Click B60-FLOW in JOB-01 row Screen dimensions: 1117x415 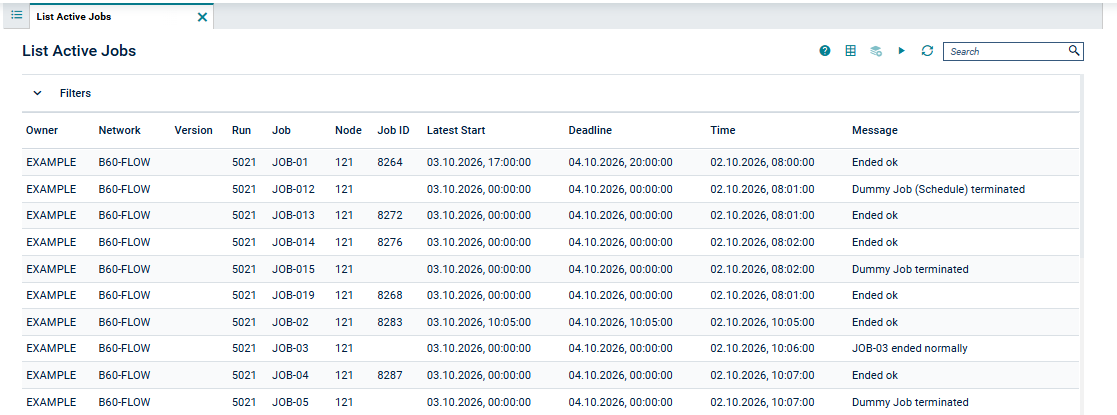pyautogui.click(x=125, y=162)
